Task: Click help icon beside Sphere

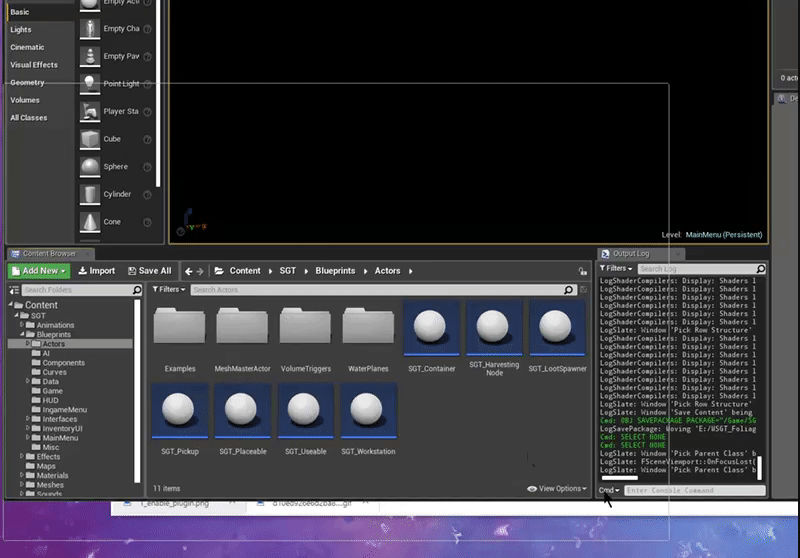Action: [x=147, y=167]
